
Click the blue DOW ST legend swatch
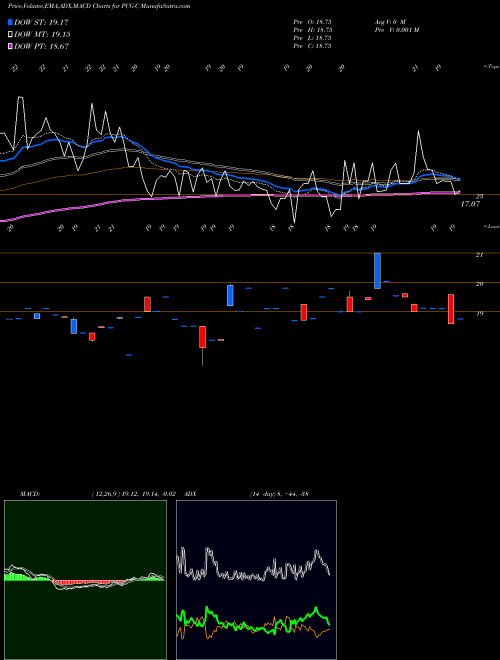(x=10, y=22)
